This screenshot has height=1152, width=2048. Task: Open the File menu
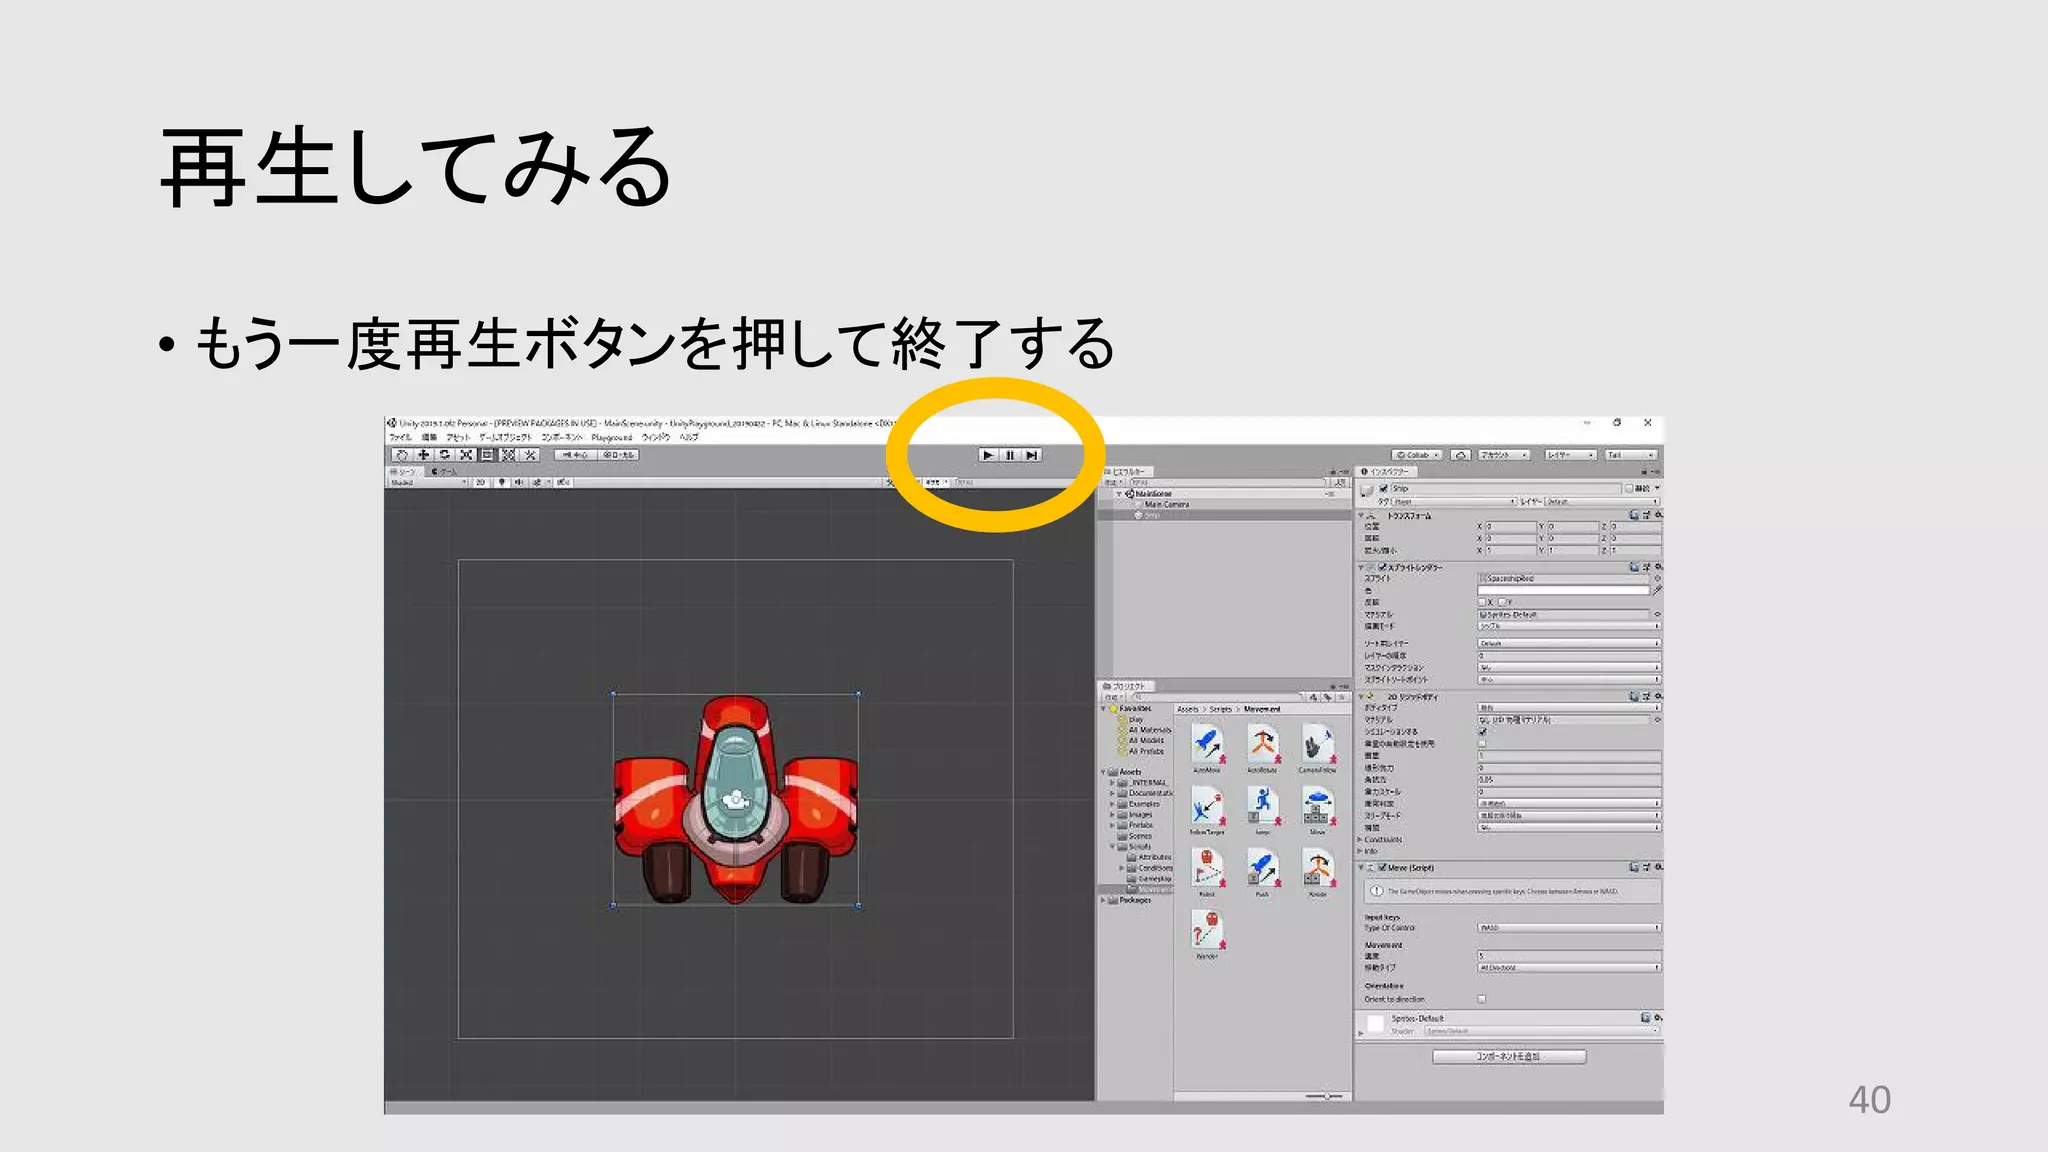[400, 437]
